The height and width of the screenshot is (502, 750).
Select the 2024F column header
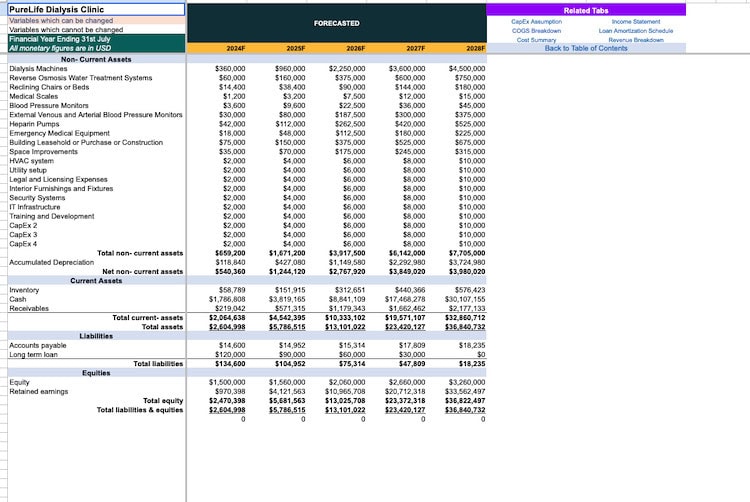tap(236, 48)
